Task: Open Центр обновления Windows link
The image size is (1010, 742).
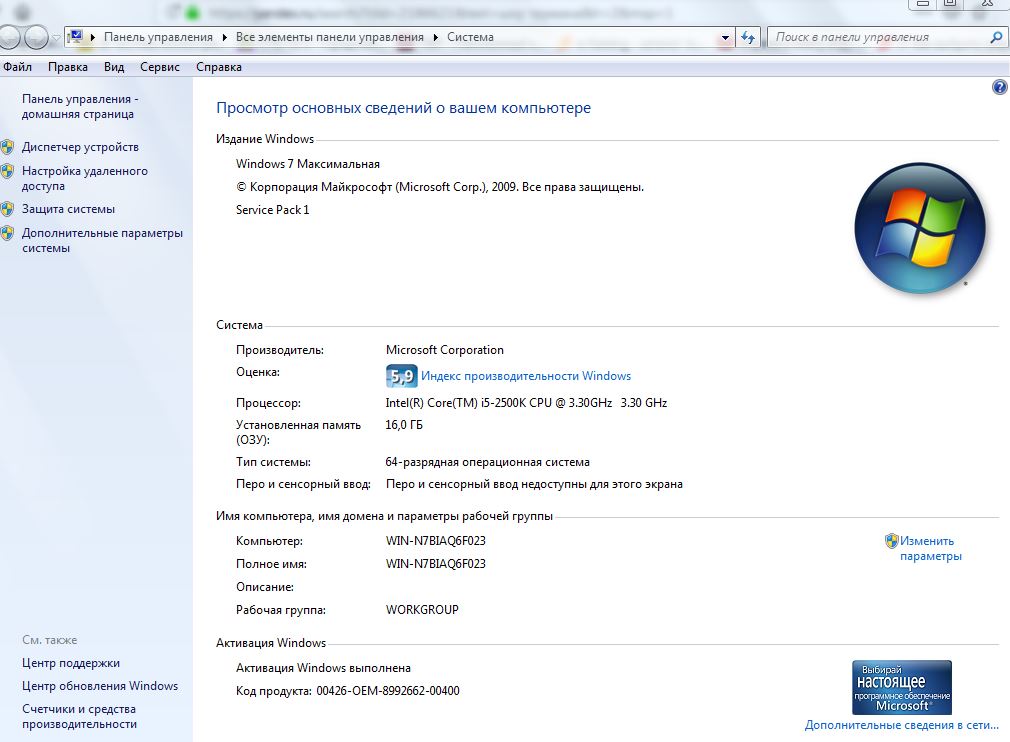Action: click(x=100, y=686)
